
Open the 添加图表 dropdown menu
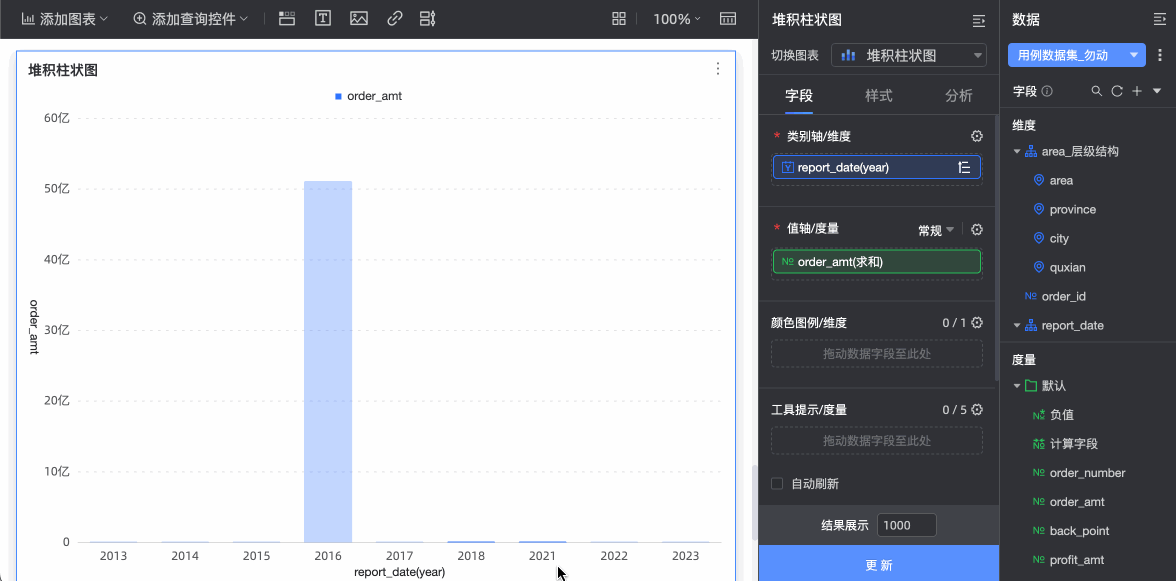point(64,19)
